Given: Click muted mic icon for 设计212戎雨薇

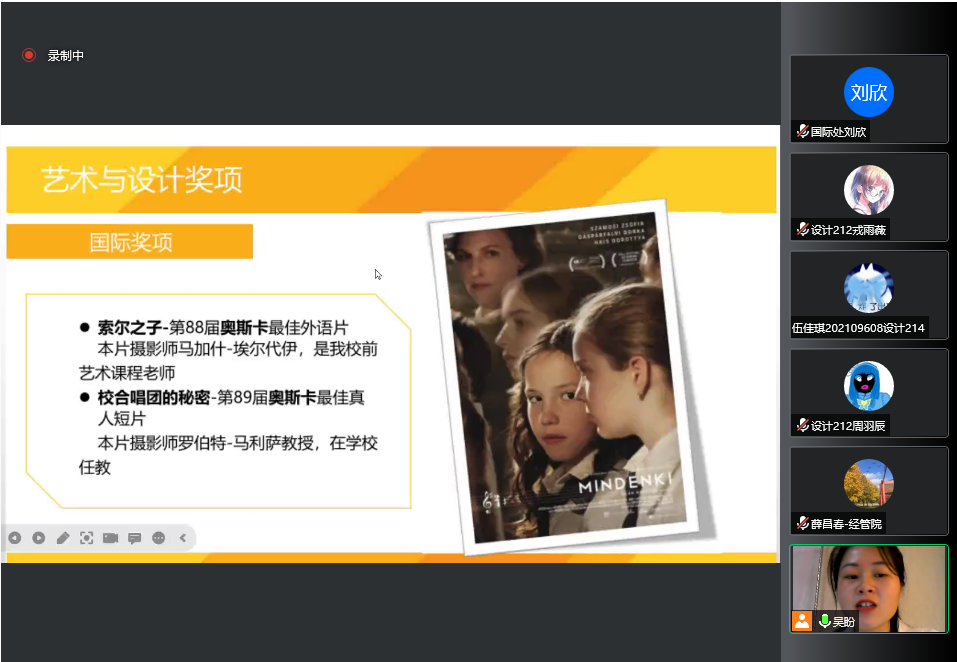Looking at the screenshot, I should 802,230.
